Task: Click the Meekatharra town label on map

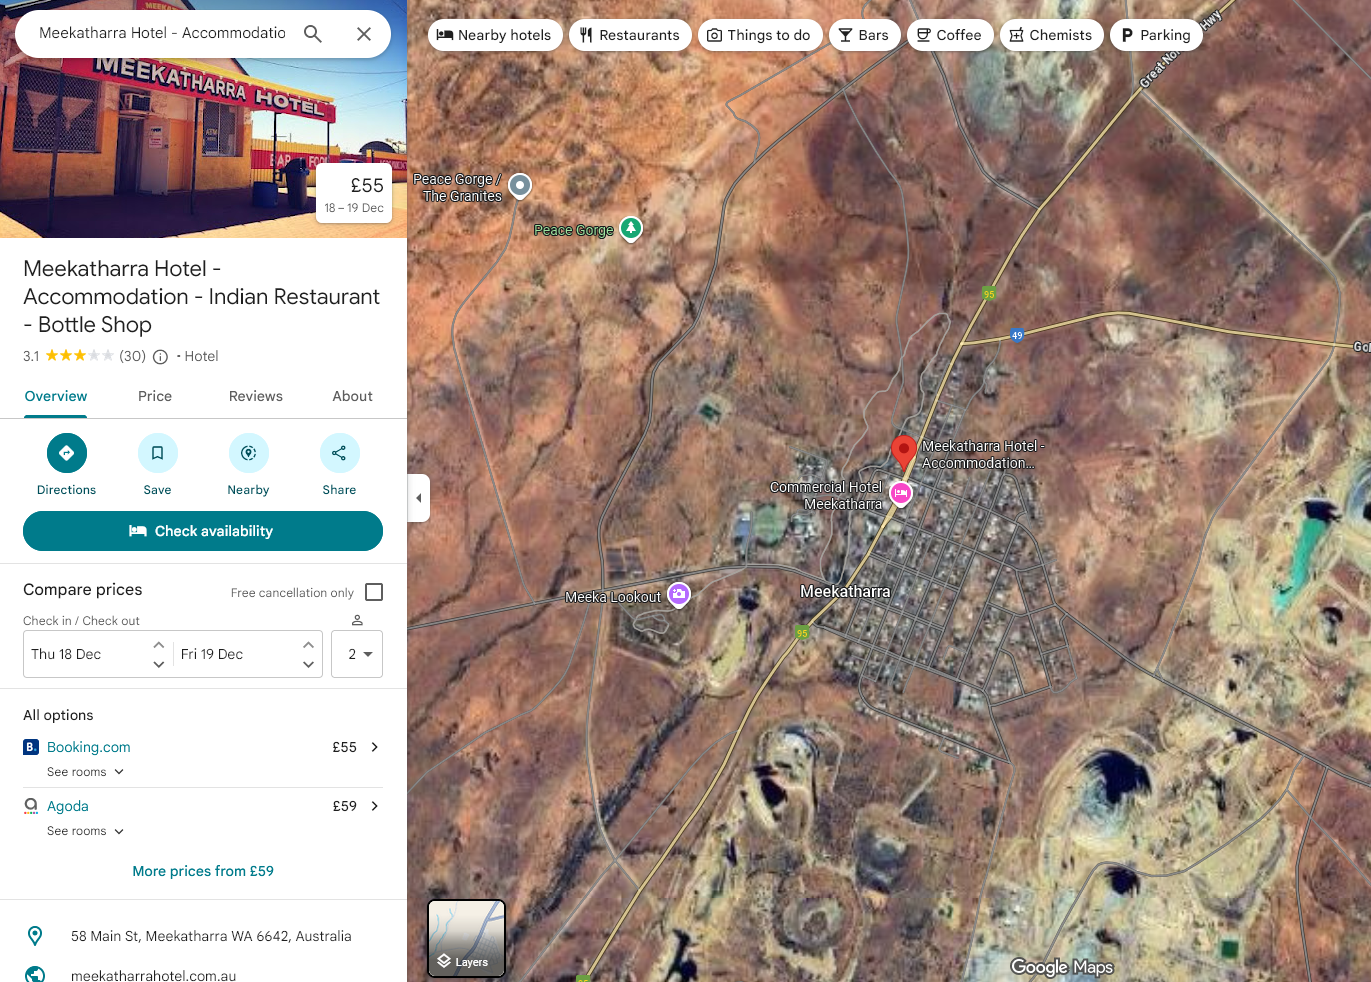Action: [x=845, y=592]
